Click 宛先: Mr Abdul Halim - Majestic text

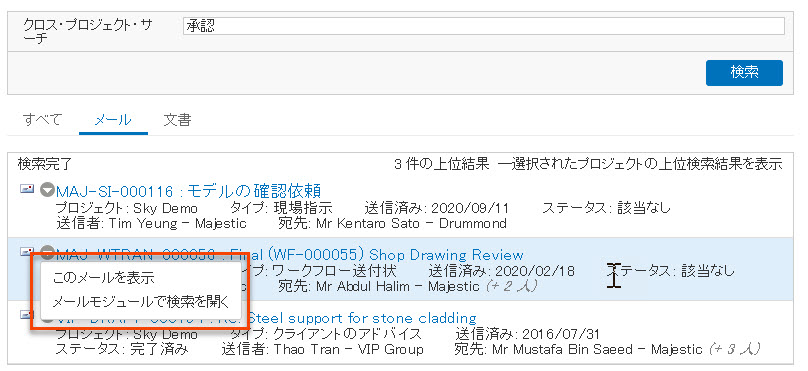(x=379, y=286)
